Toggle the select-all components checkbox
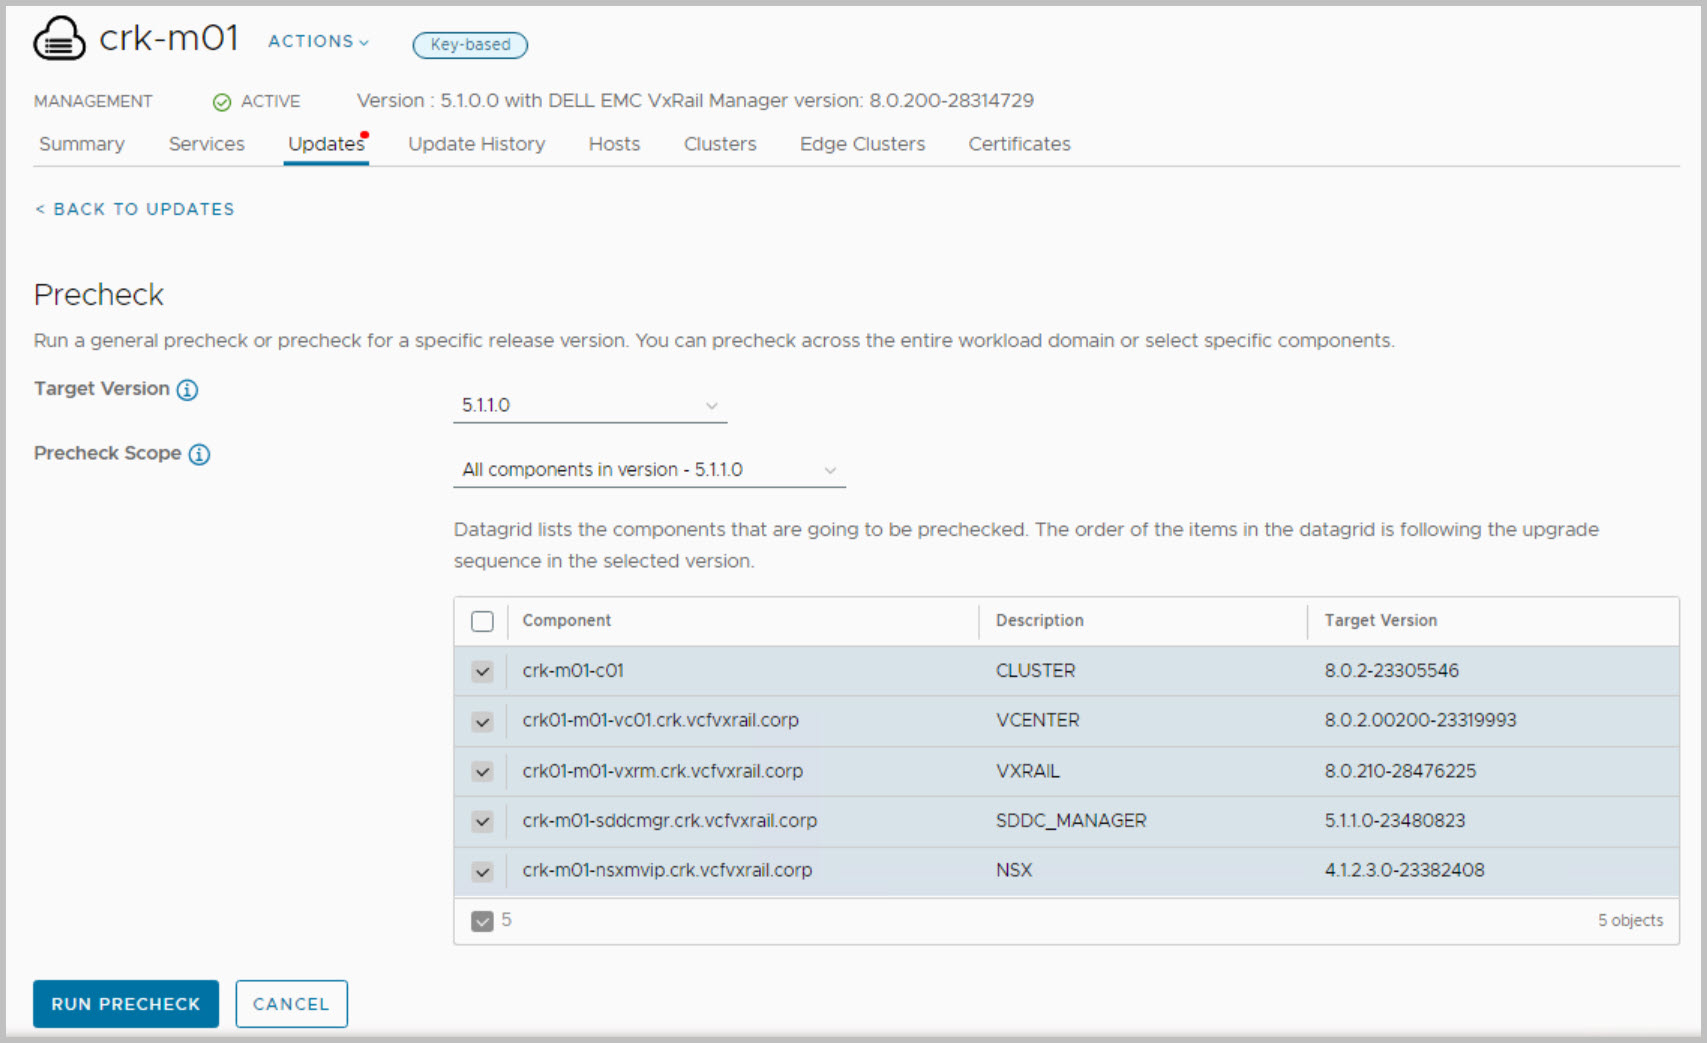1707x1043 pixels. pos(482,621)
